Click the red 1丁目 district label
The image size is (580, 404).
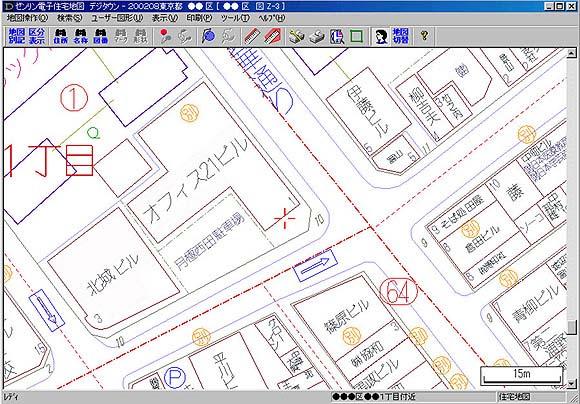click(49, 160)
